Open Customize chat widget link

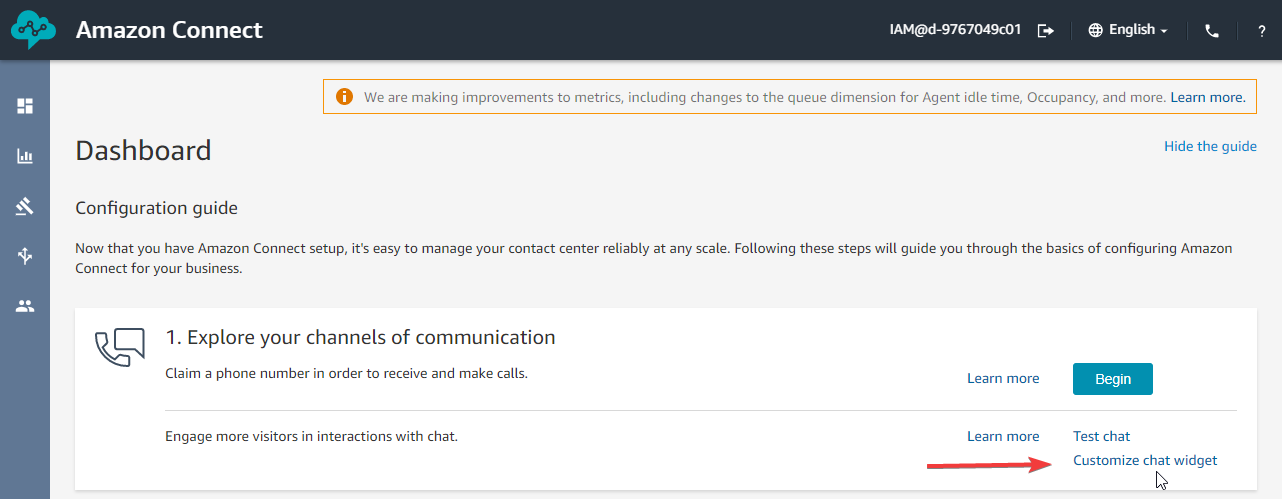click(x=1145, y=460)
